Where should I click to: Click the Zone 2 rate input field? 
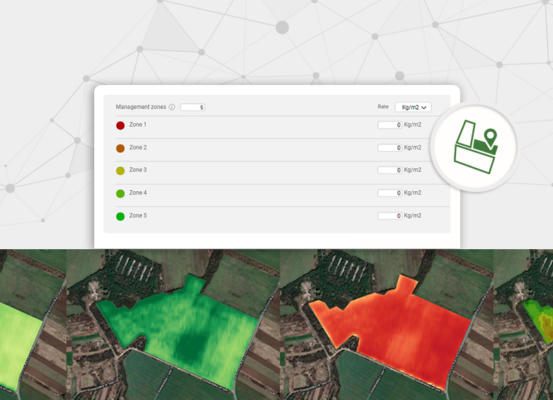390,148
